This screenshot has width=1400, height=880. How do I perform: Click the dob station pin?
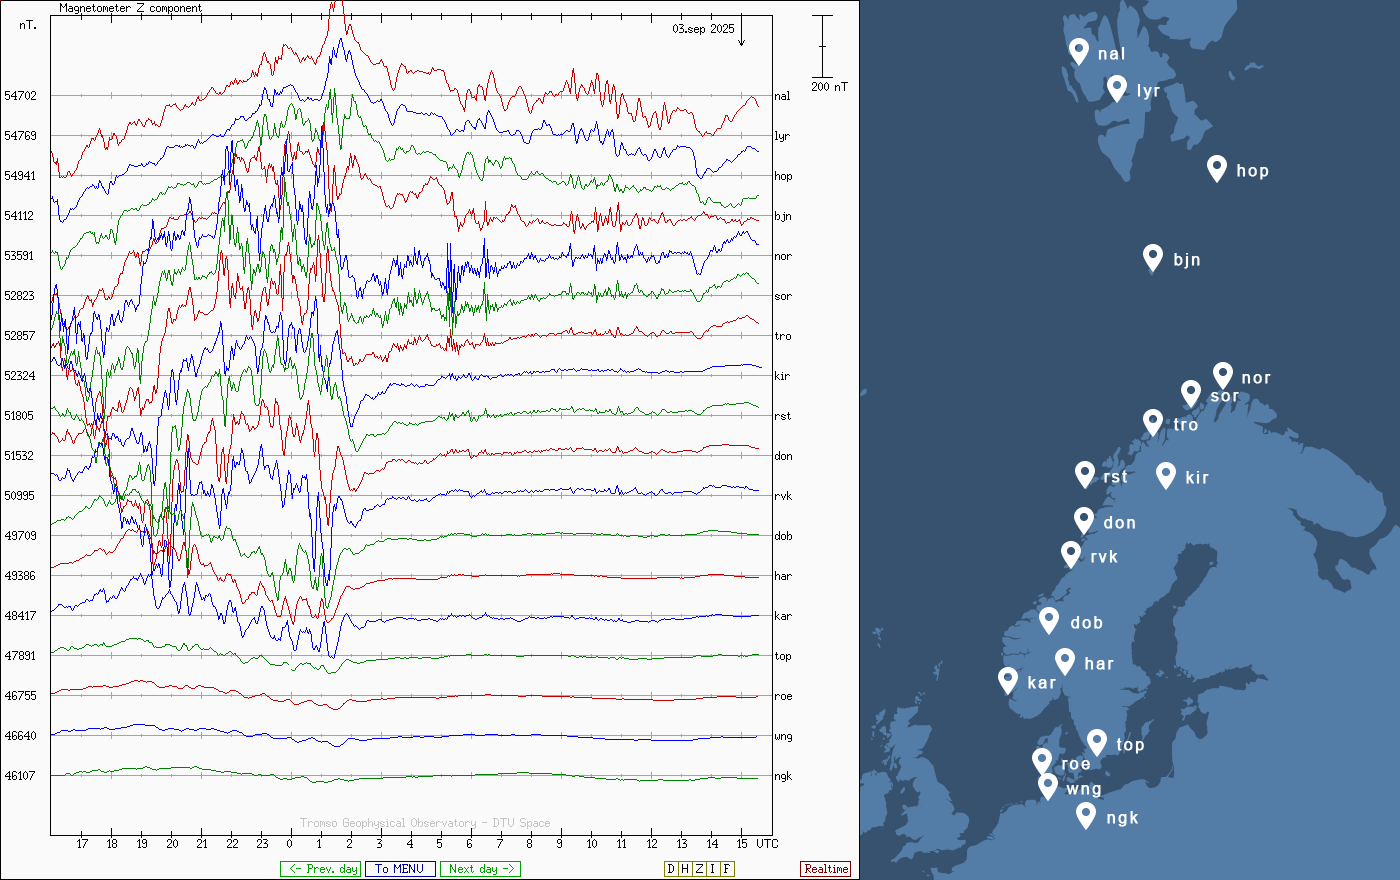tap(1049, 619)
